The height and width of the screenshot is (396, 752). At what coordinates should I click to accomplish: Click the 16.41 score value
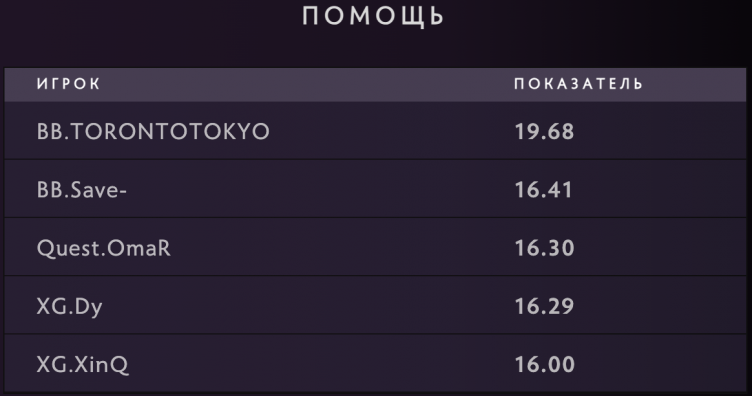coord(543,190)
